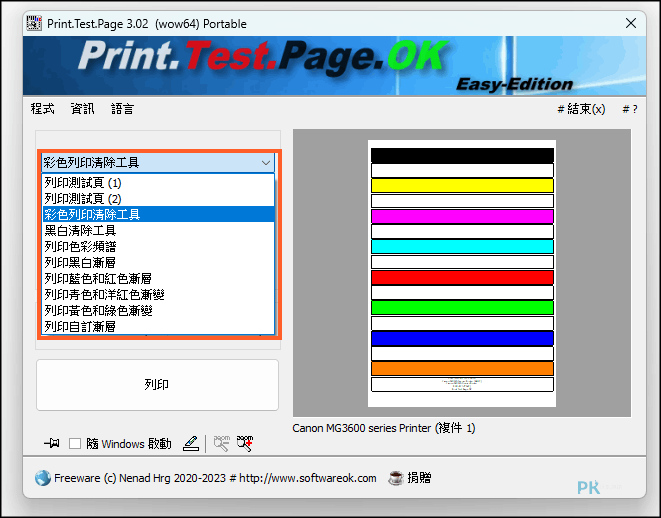
Task: Click the orange bar in print preview
Action: click(x=462, y=369)
